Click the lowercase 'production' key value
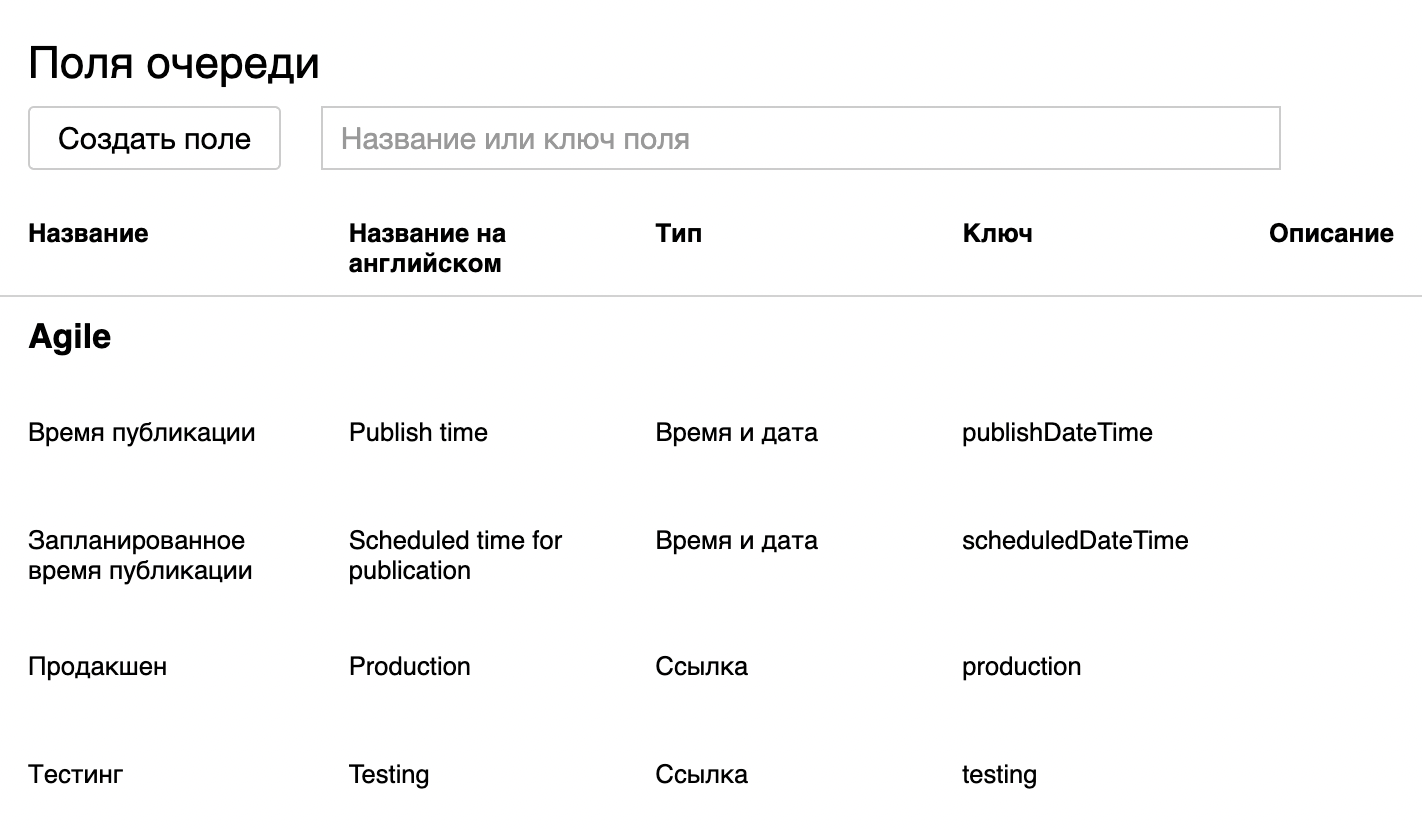Screen dimensions: 1422x830 (x=1021, y=667)
